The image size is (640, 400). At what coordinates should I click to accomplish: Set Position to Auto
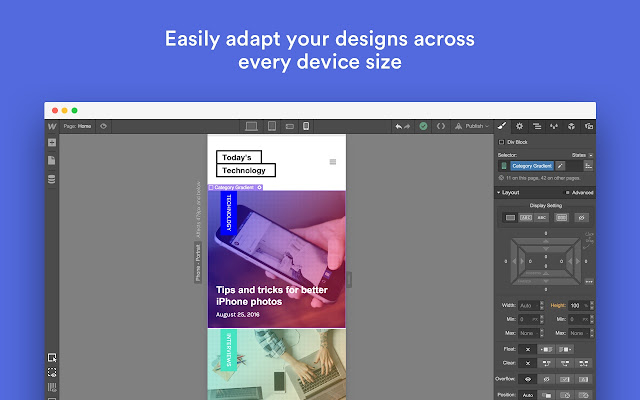[x=528, y=395]
